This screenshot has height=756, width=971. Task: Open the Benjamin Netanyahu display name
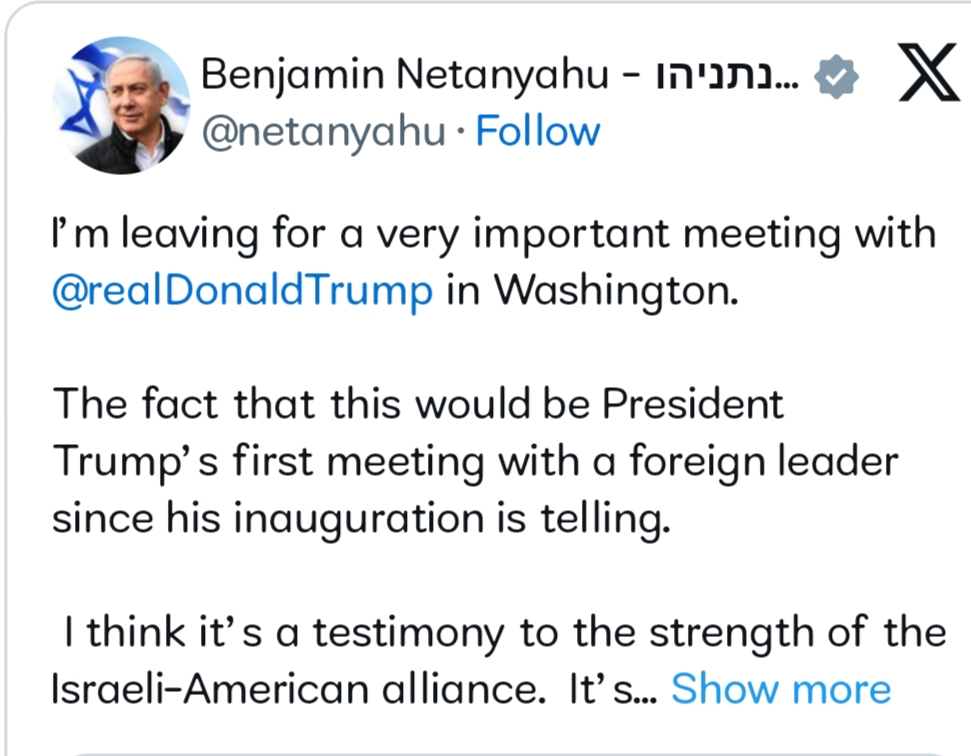tap(405, 75)
